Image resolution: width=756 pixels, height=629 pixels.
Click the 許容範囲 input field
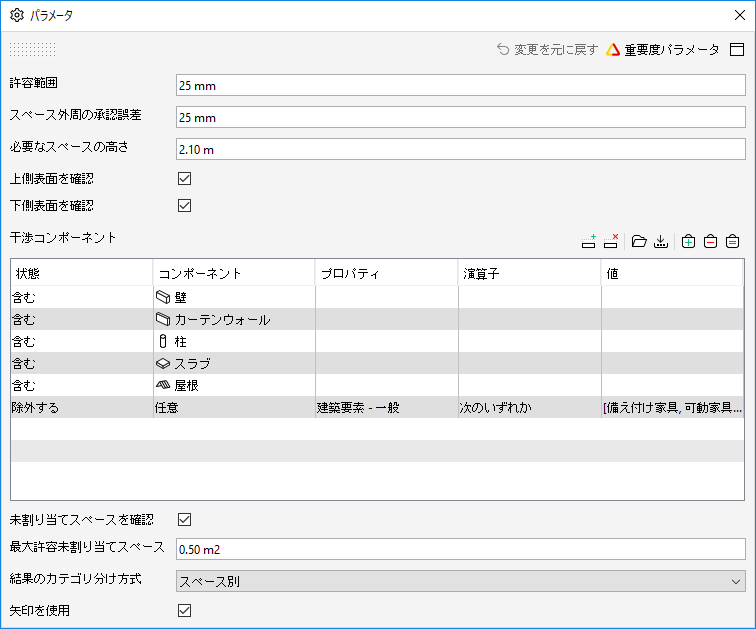coord(460,85)
